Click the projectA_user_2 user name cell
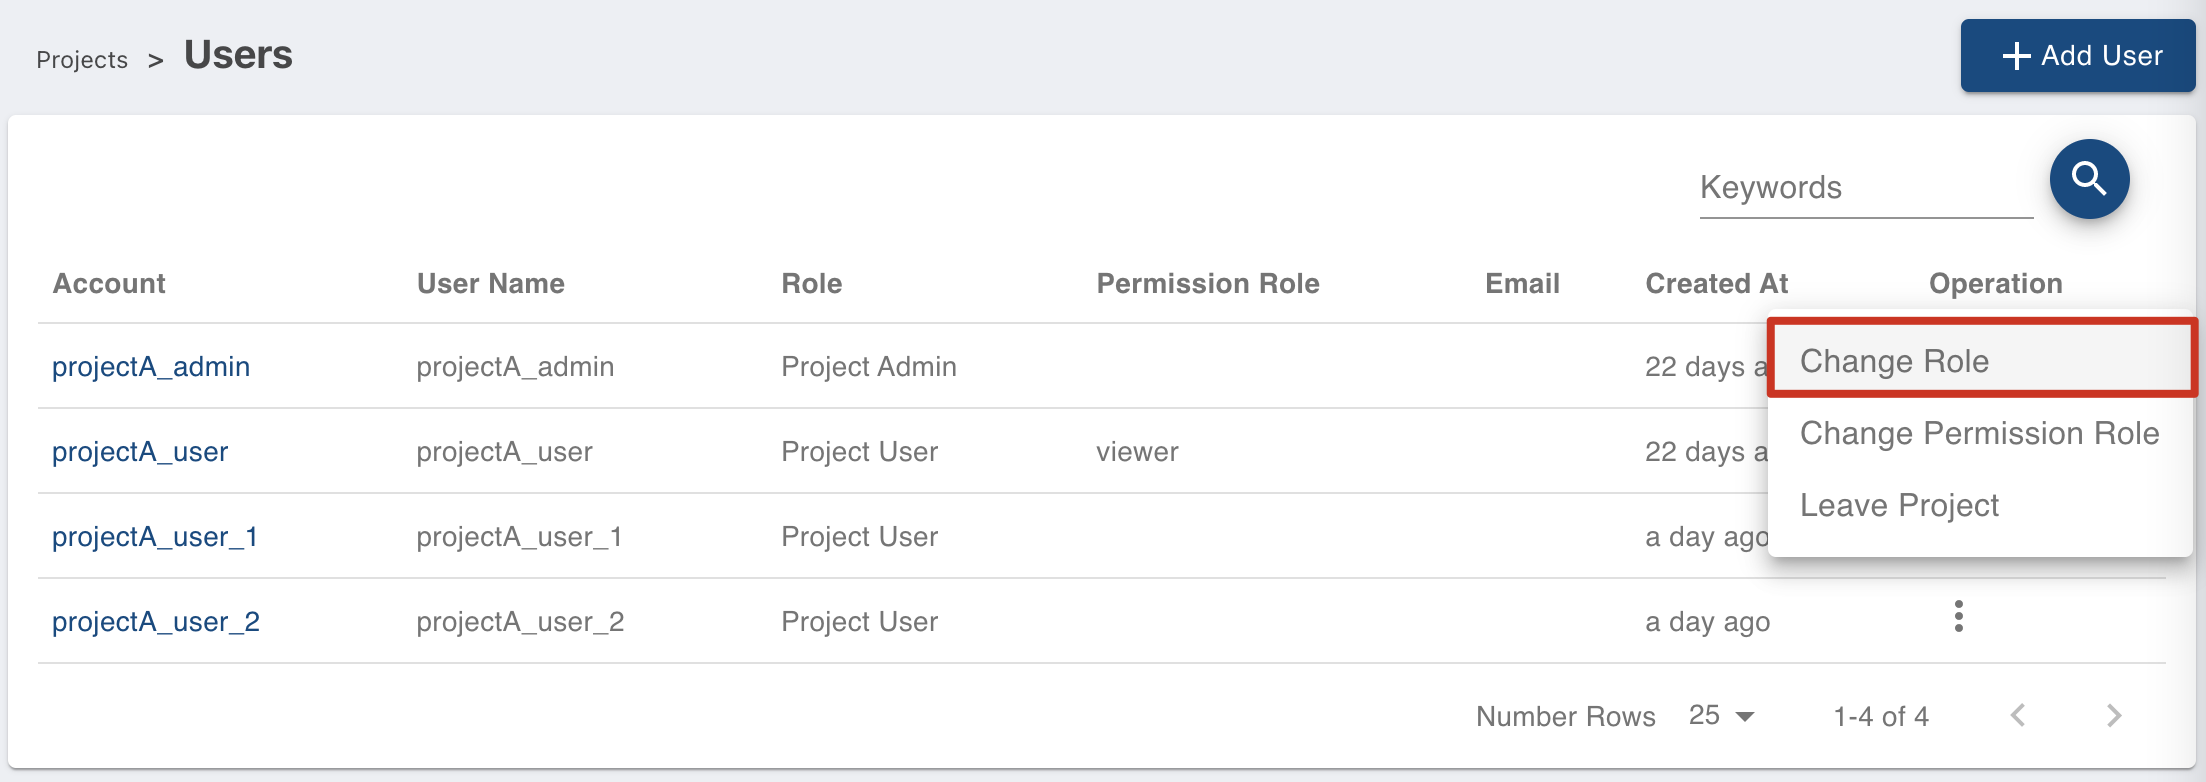This screenshot has width=2206, height=782. [x=520, y=622]
